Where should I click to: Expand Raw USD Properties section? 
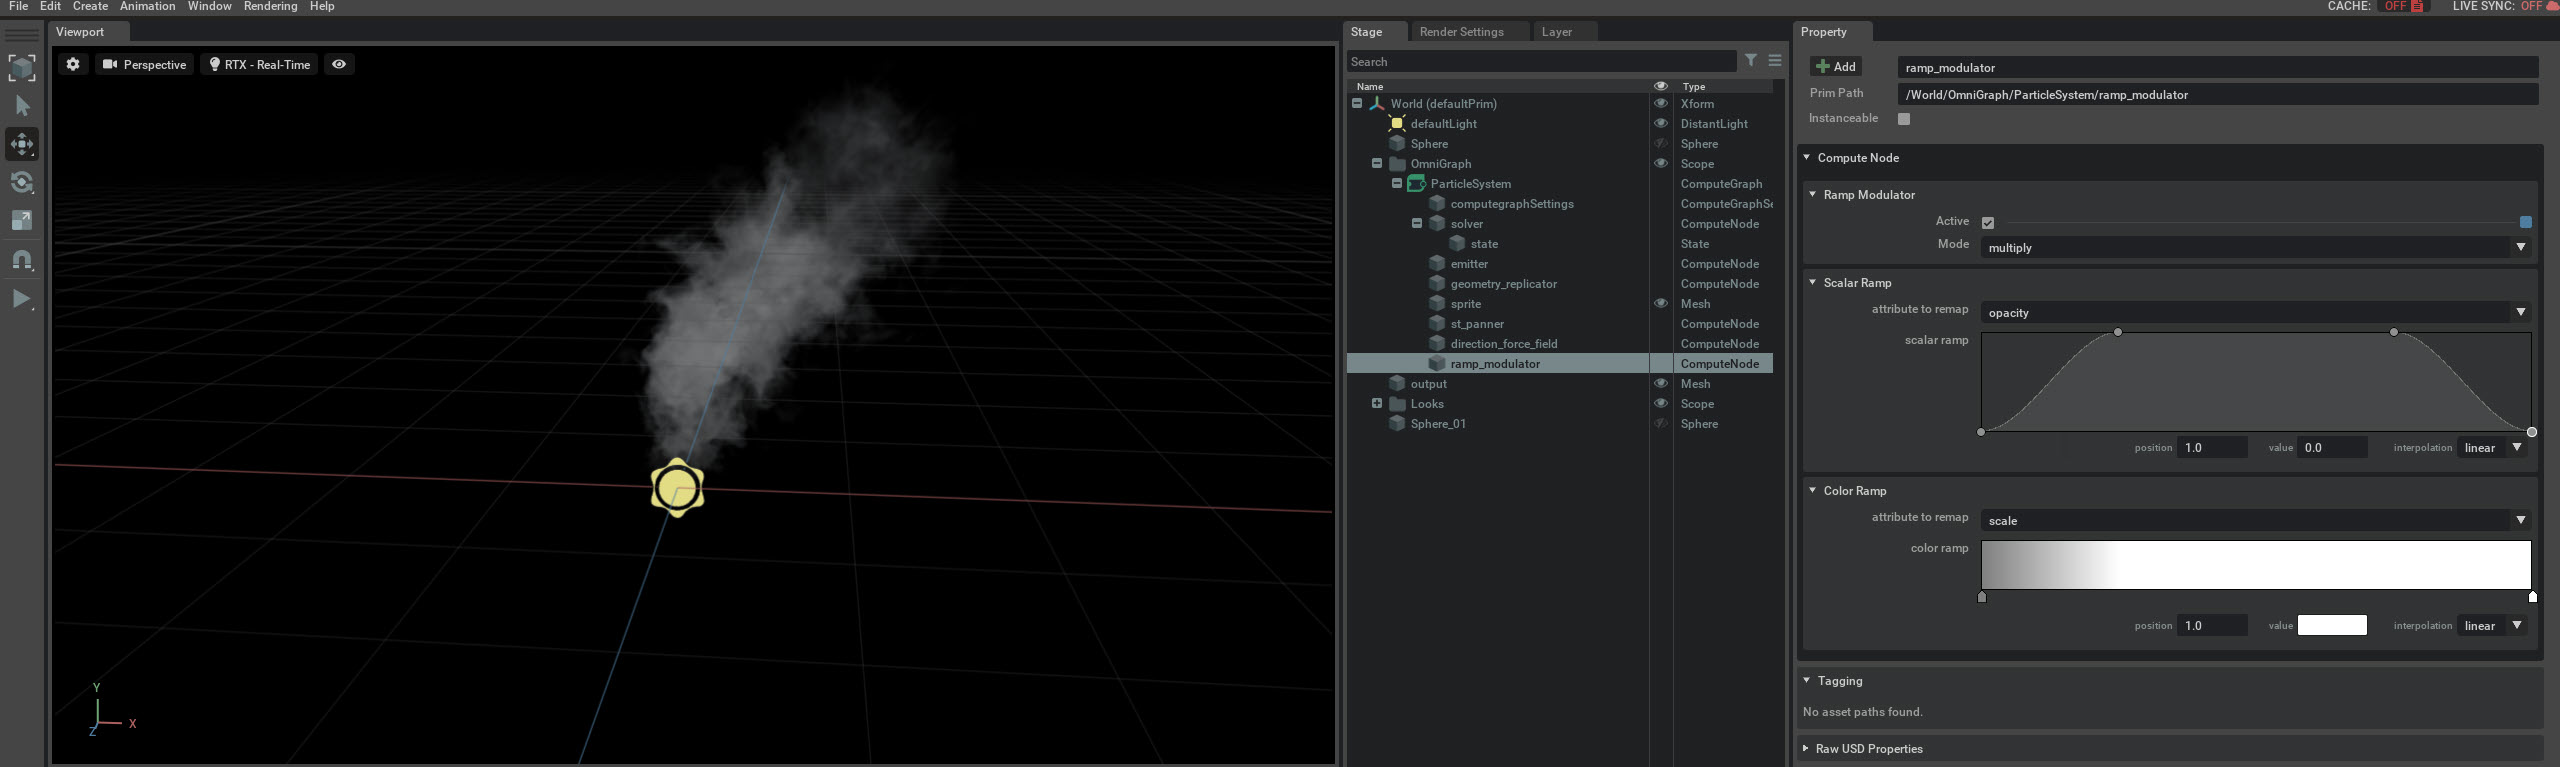click(1806, 748)
